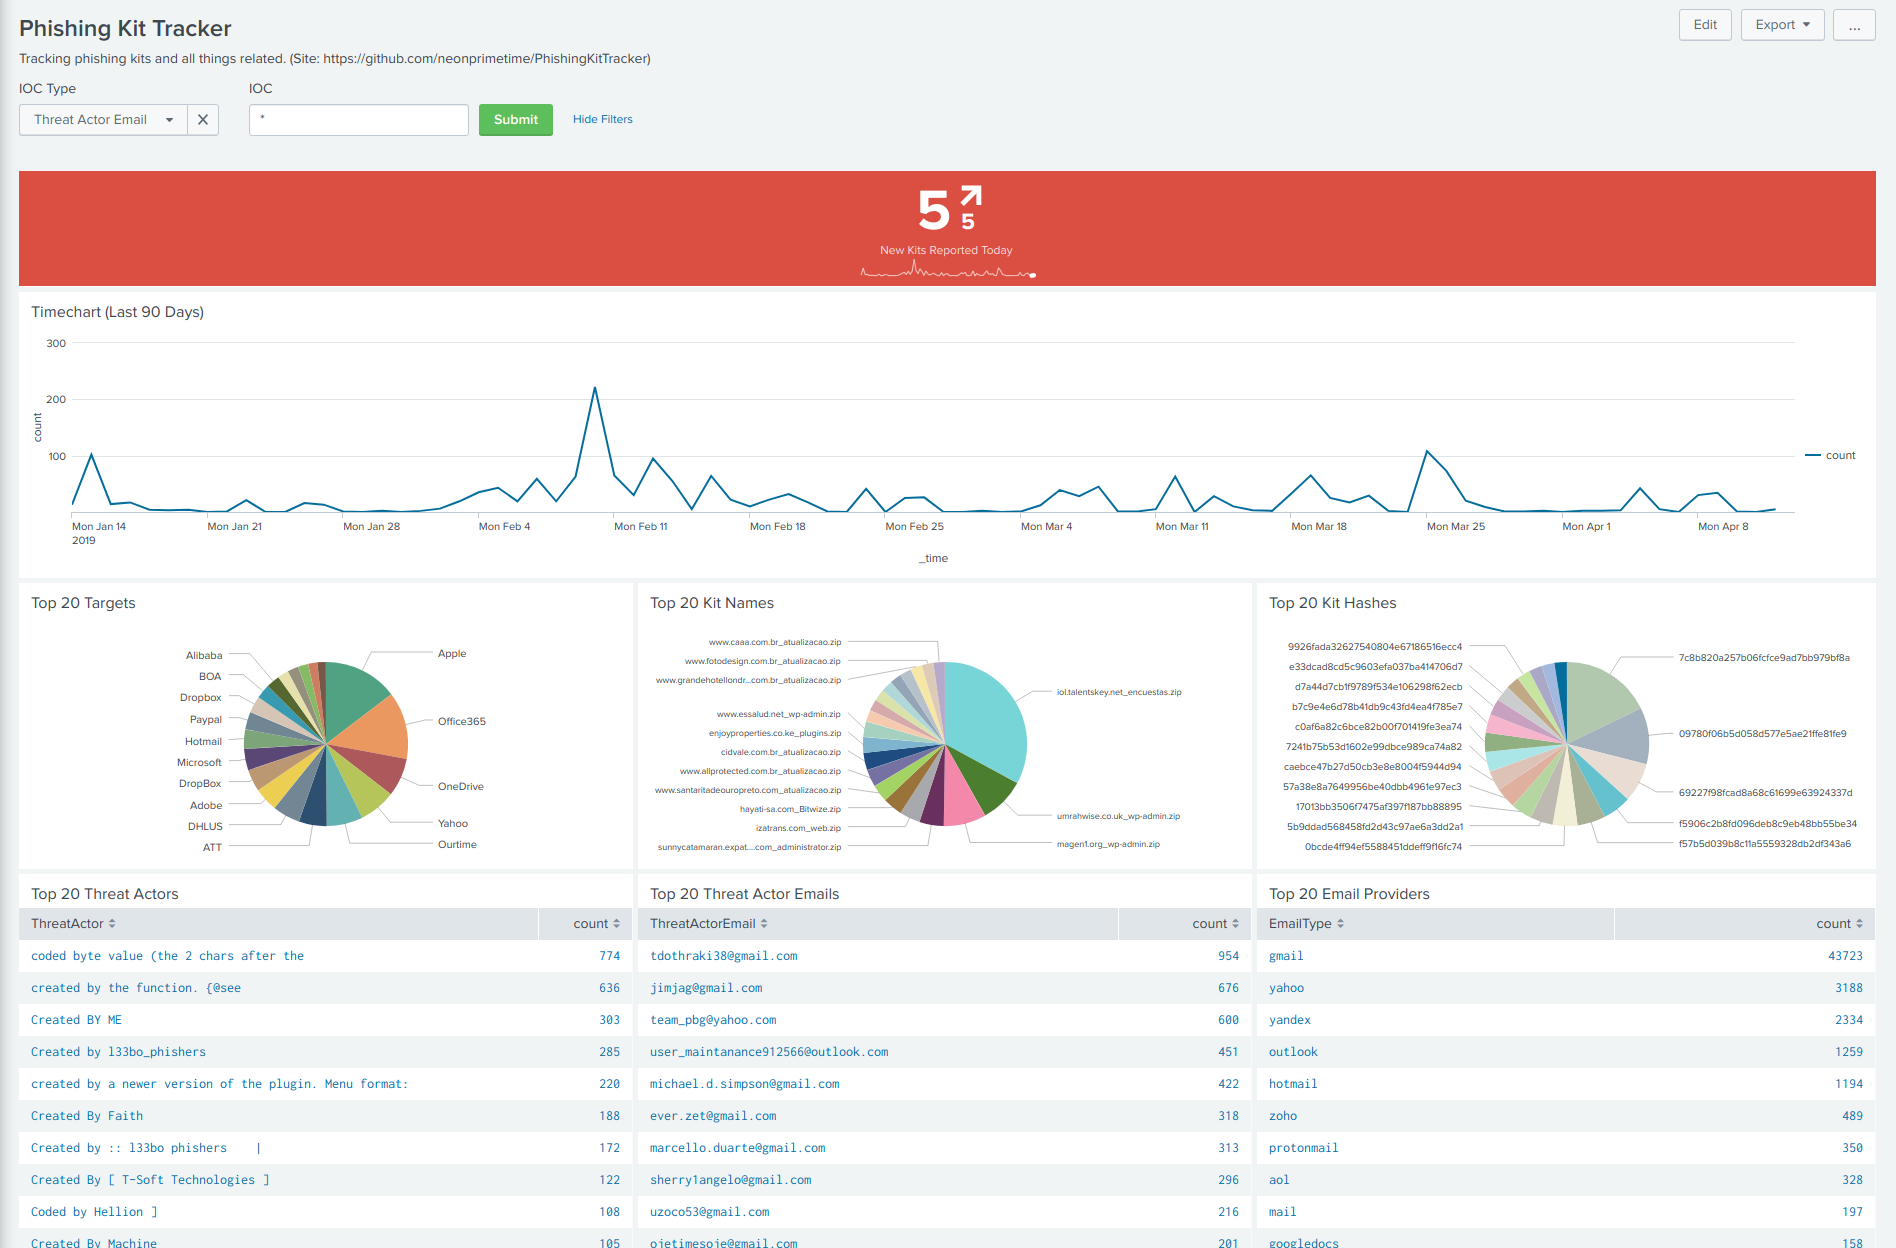
Task: Open ever.zet@gmail.com email row
Action: tap(945, 1116)
